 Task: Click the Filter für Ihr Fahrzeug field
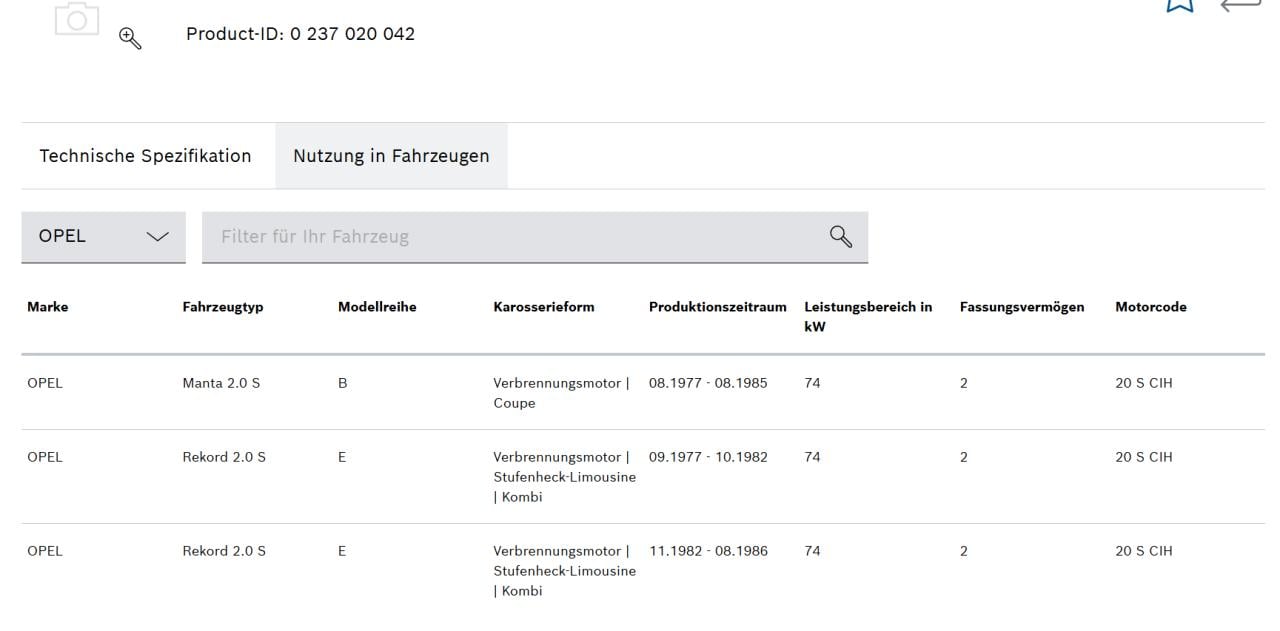tap(500, 236)
